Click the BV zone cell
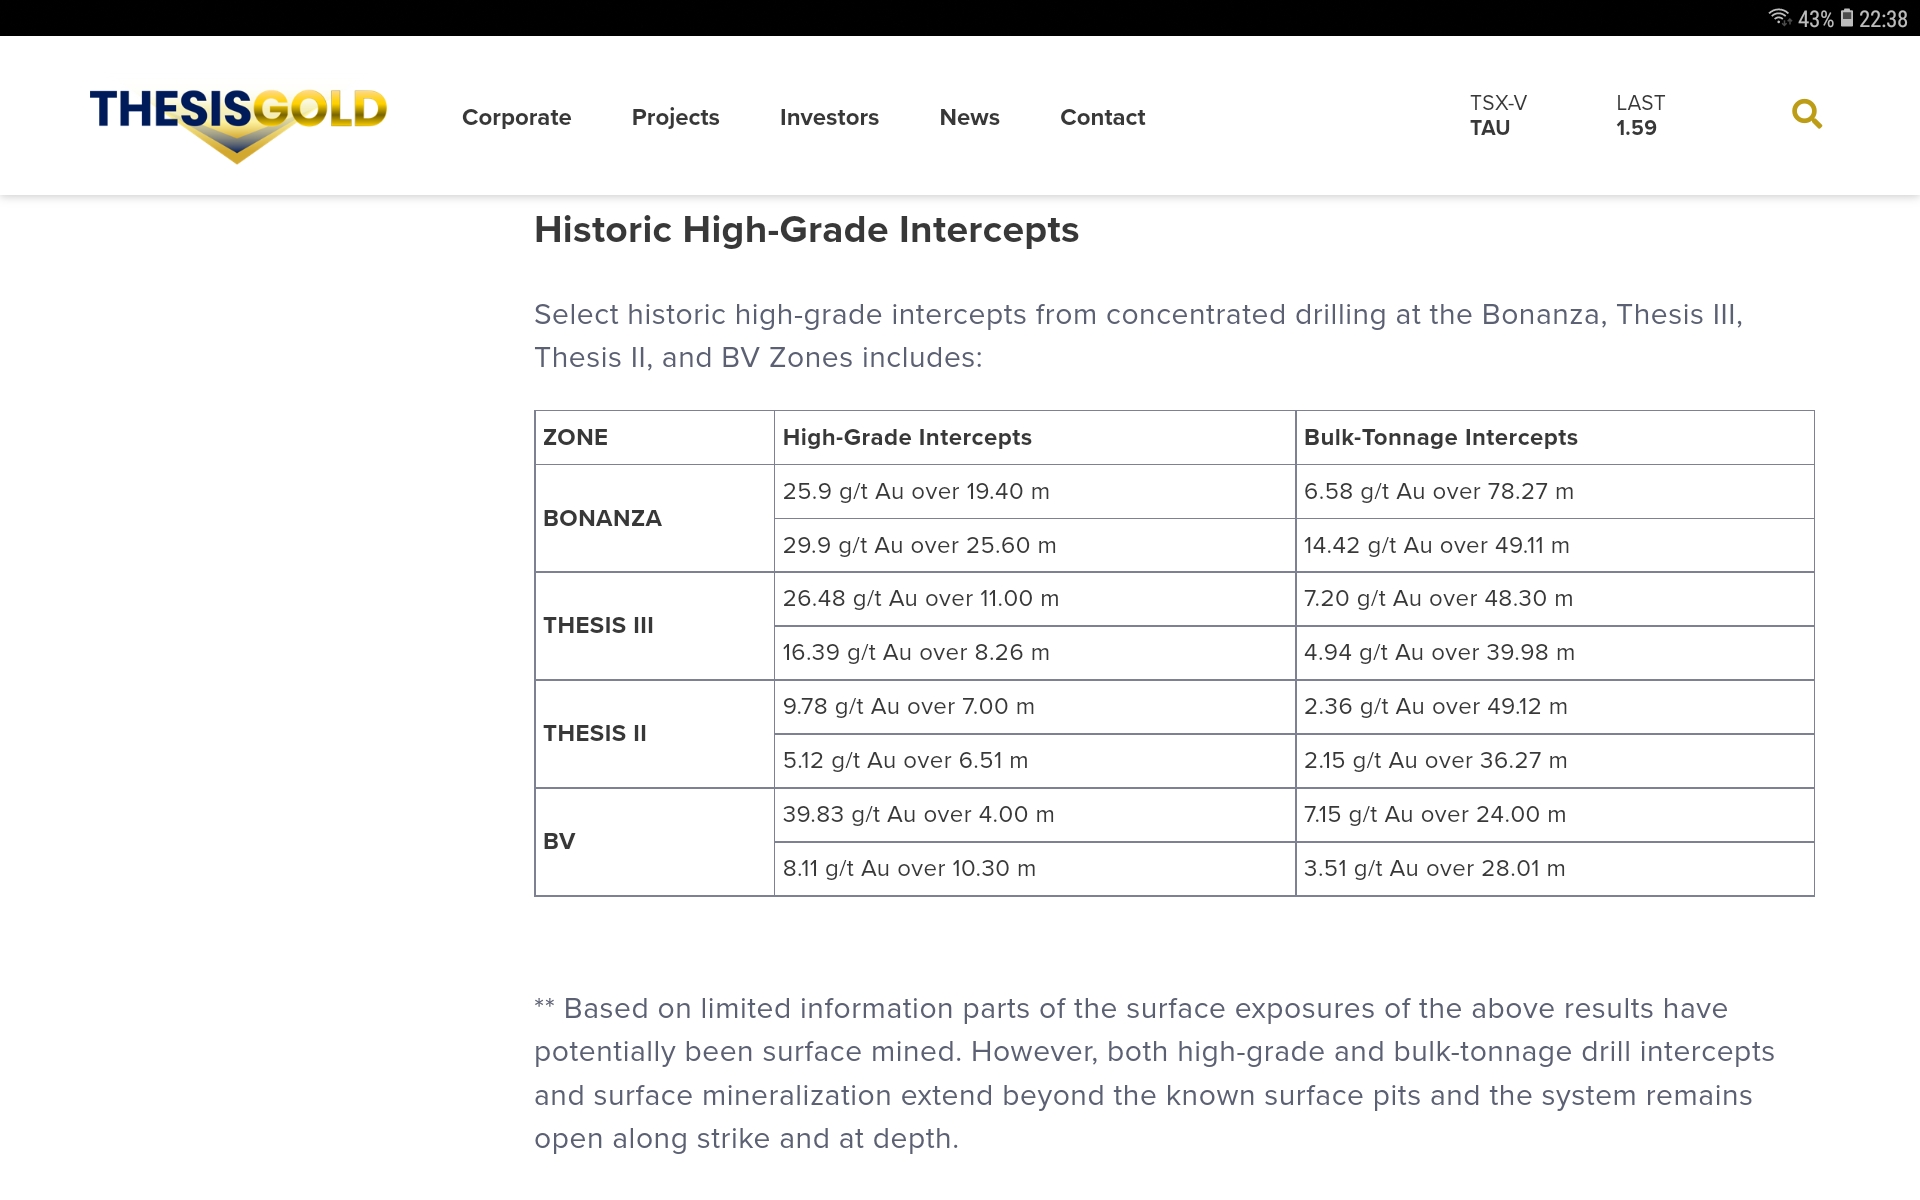Viewport: 1920px width, 1200px height. pos(559,841)
